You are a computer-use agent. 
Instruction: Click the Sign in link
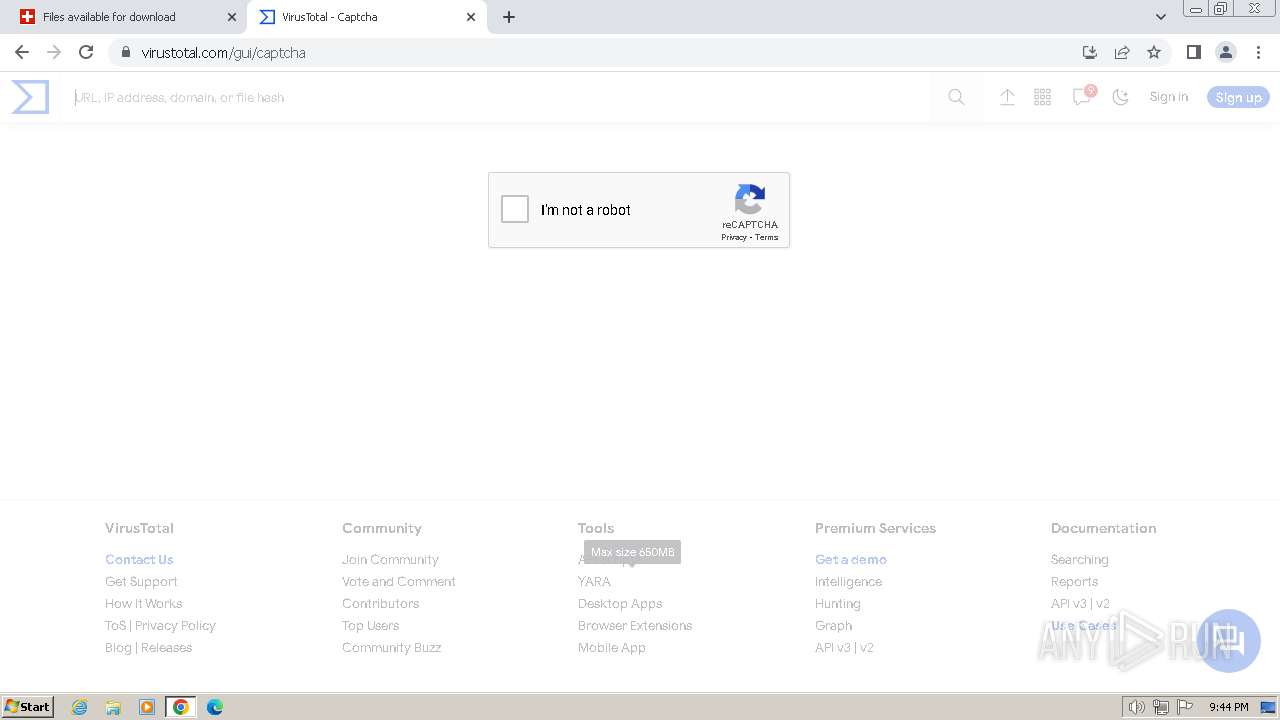click(1168, 97)
